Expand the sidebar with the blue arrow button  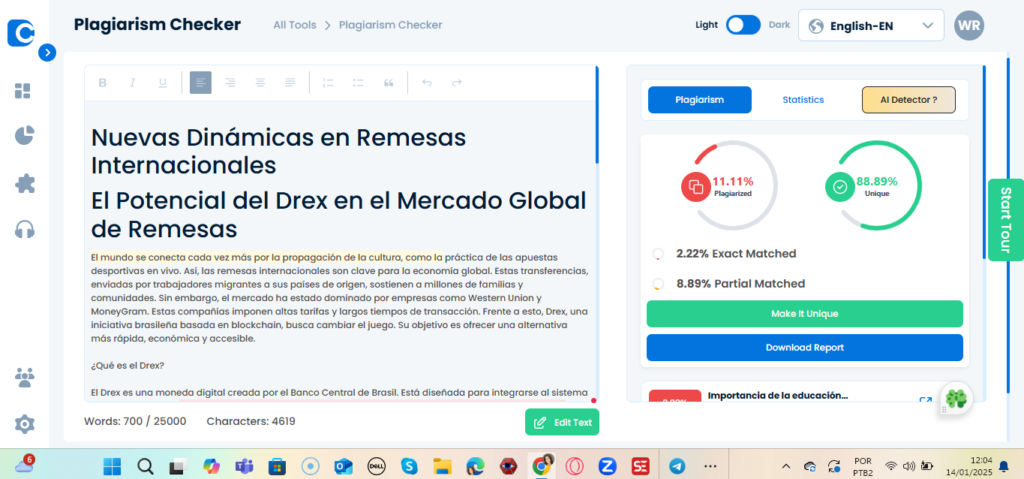coord(47,52)
